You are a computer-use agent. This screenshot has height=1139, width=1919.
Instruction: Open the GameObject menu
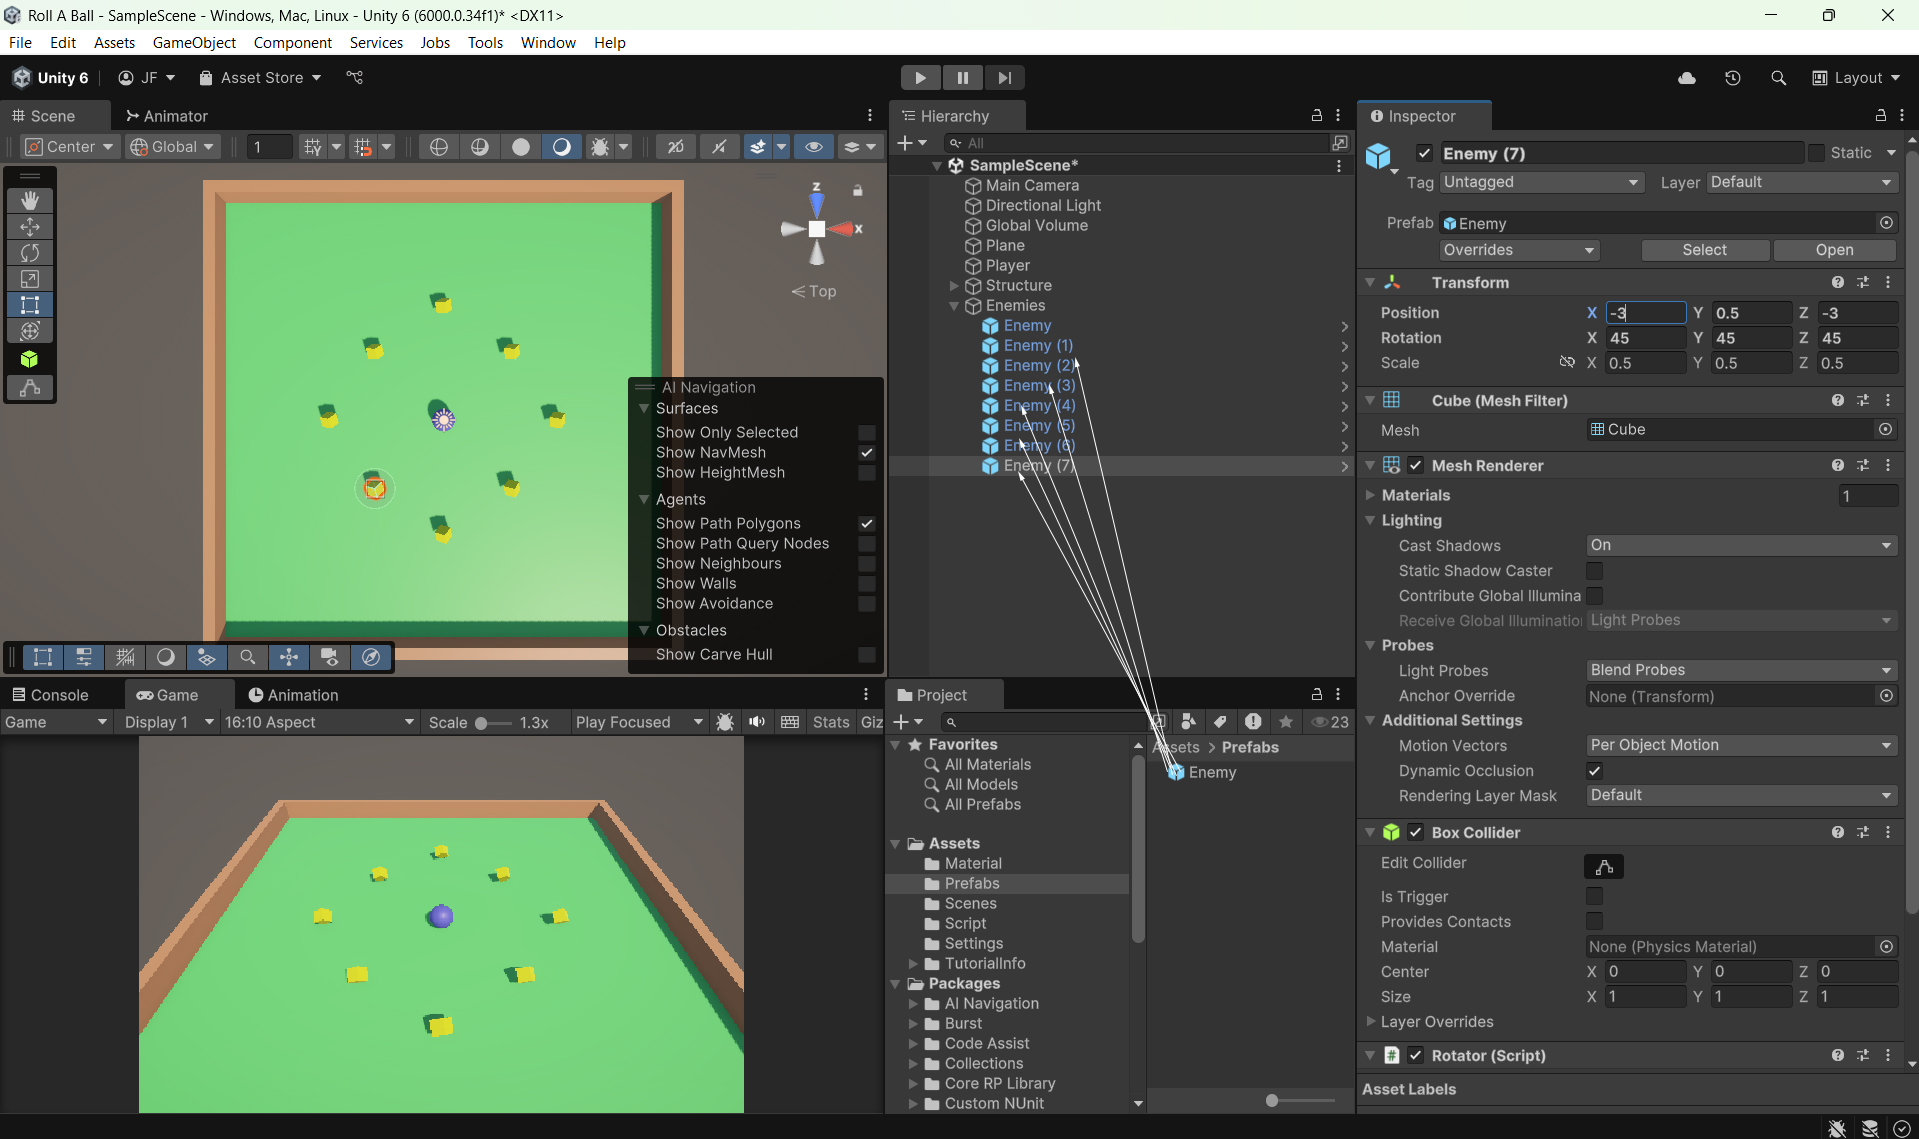pos(194,43)
